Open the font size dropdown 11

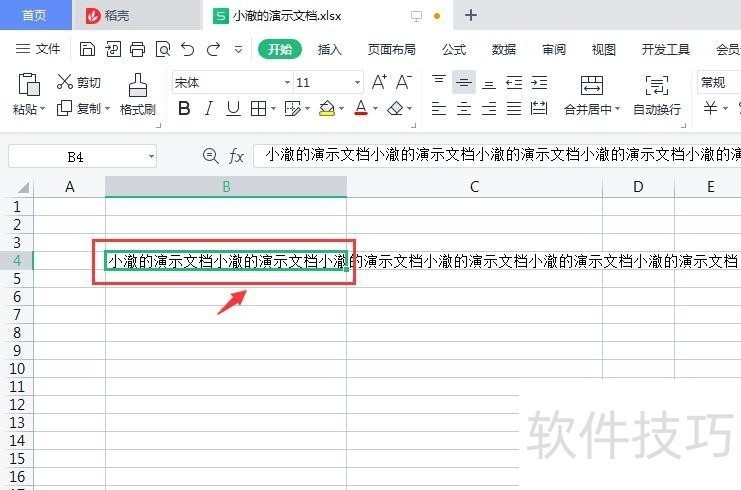click(357, 83)
